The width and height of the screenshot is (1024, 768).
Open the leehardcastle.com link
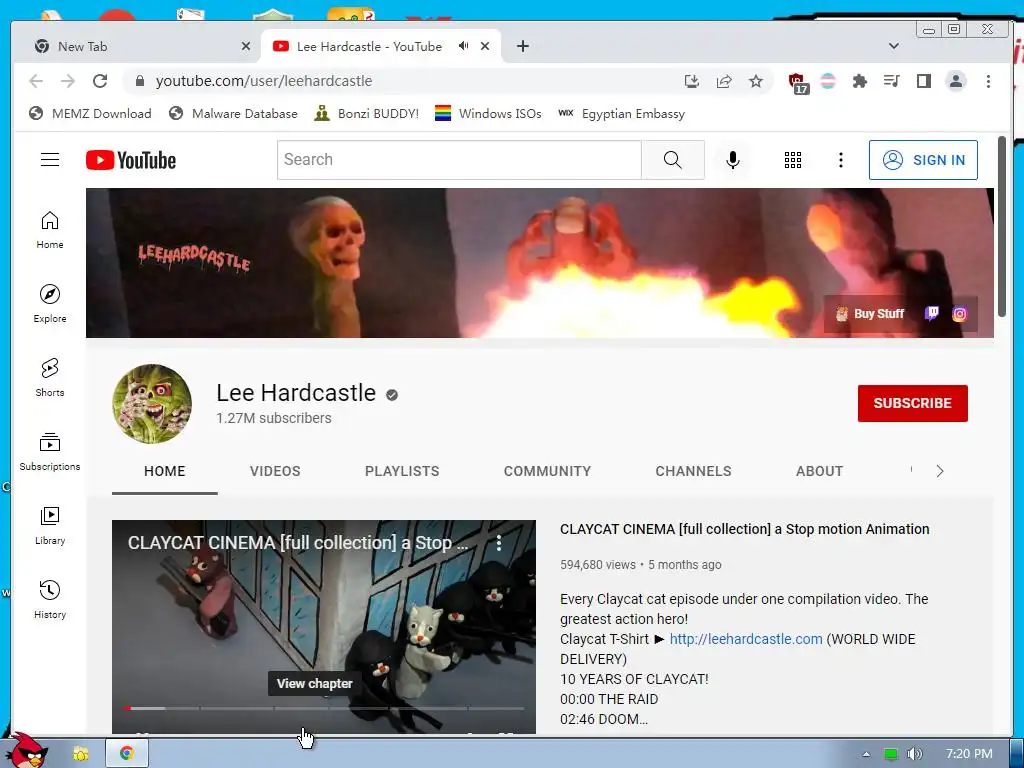click(746, 639)
